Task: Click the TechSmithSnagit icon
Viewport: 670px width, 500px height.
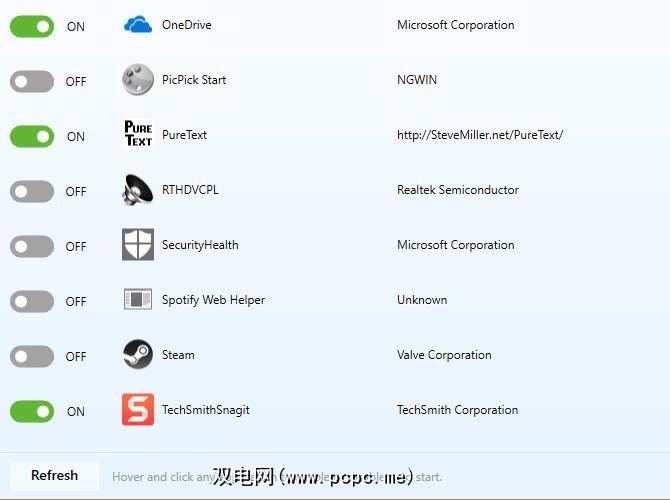Action: [138, 410]
